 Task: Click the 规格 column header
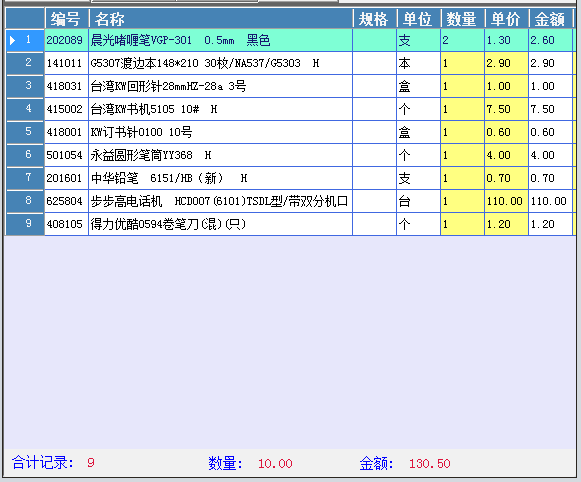[x=375, y=19]
